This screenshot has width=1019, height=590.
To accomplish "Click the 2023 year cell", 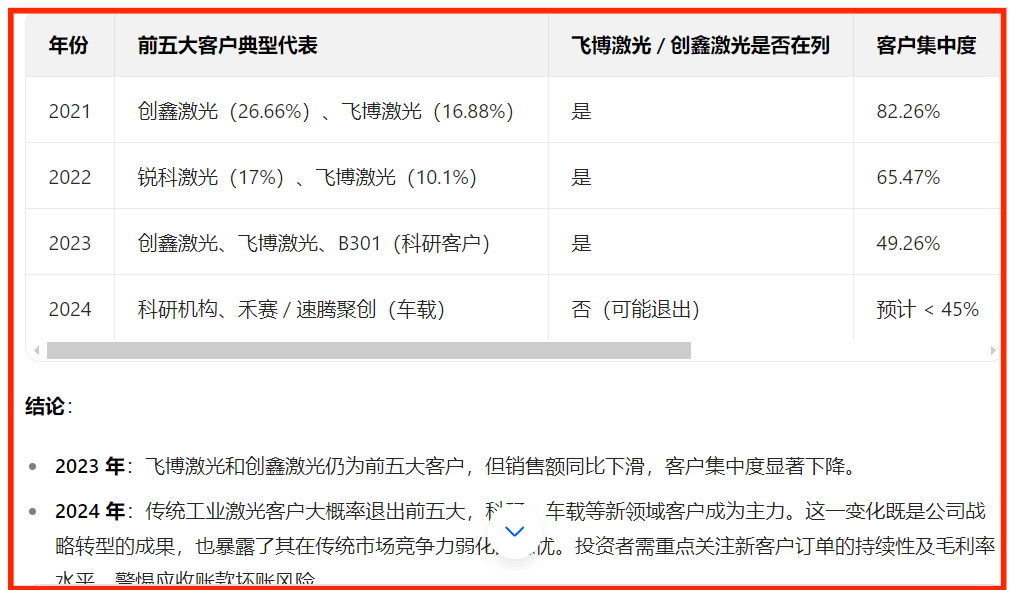I will click(70, 243).
